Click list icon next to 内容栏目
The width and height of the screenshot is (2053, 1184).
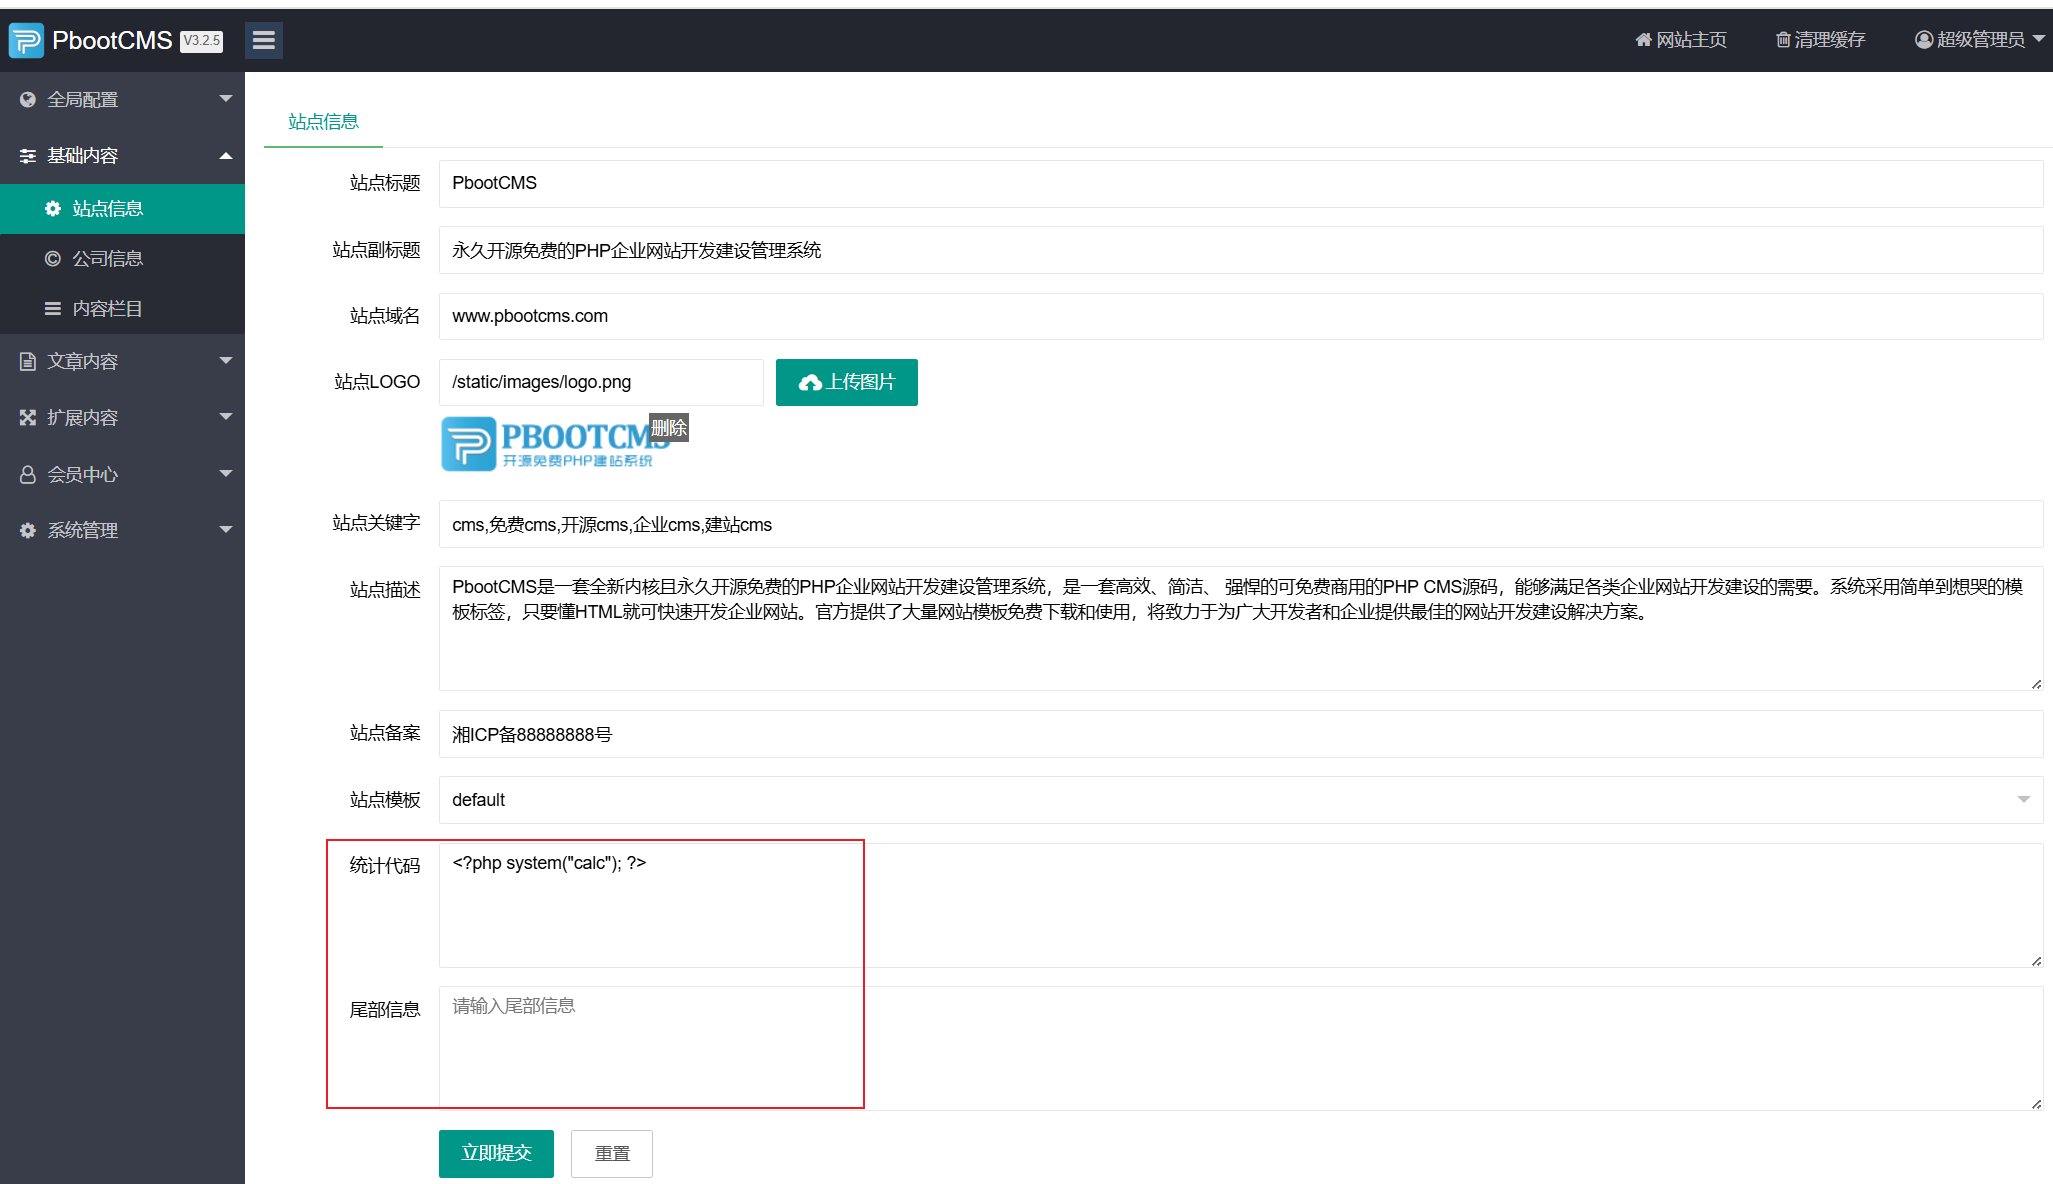pyautogui.click(x=53, y=309)
